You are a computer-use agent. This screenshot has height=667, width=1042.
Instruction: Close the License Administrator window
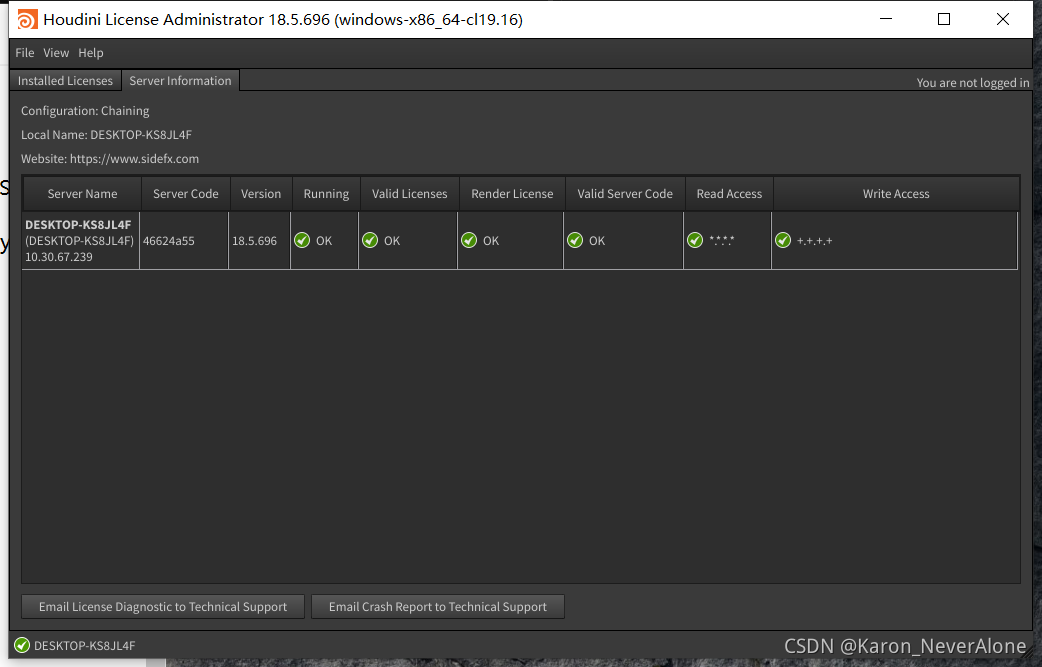click(x=1003, y=19)
